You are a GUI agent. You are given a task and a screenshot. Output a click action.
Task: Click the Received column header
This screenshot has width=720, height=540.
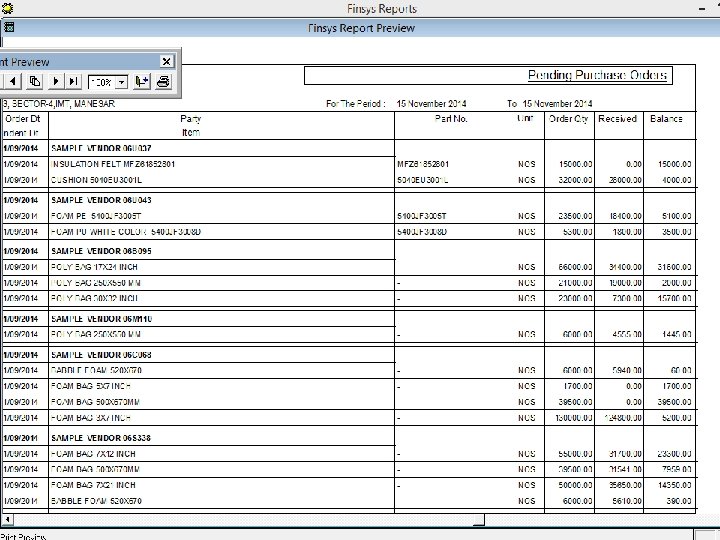coord(618,118)
